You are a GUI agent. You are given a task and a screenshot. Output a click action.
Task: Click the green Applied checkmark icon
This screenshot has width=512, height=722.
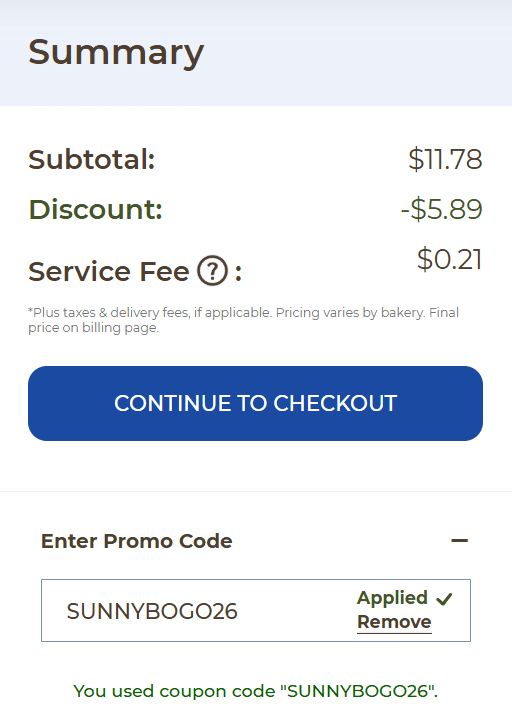[444, 599]
